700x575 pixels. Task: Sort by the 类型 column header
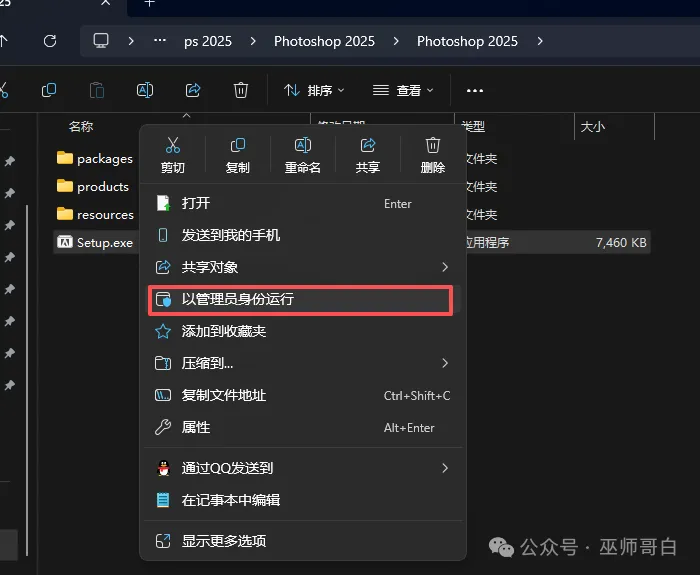pos(474,127)
